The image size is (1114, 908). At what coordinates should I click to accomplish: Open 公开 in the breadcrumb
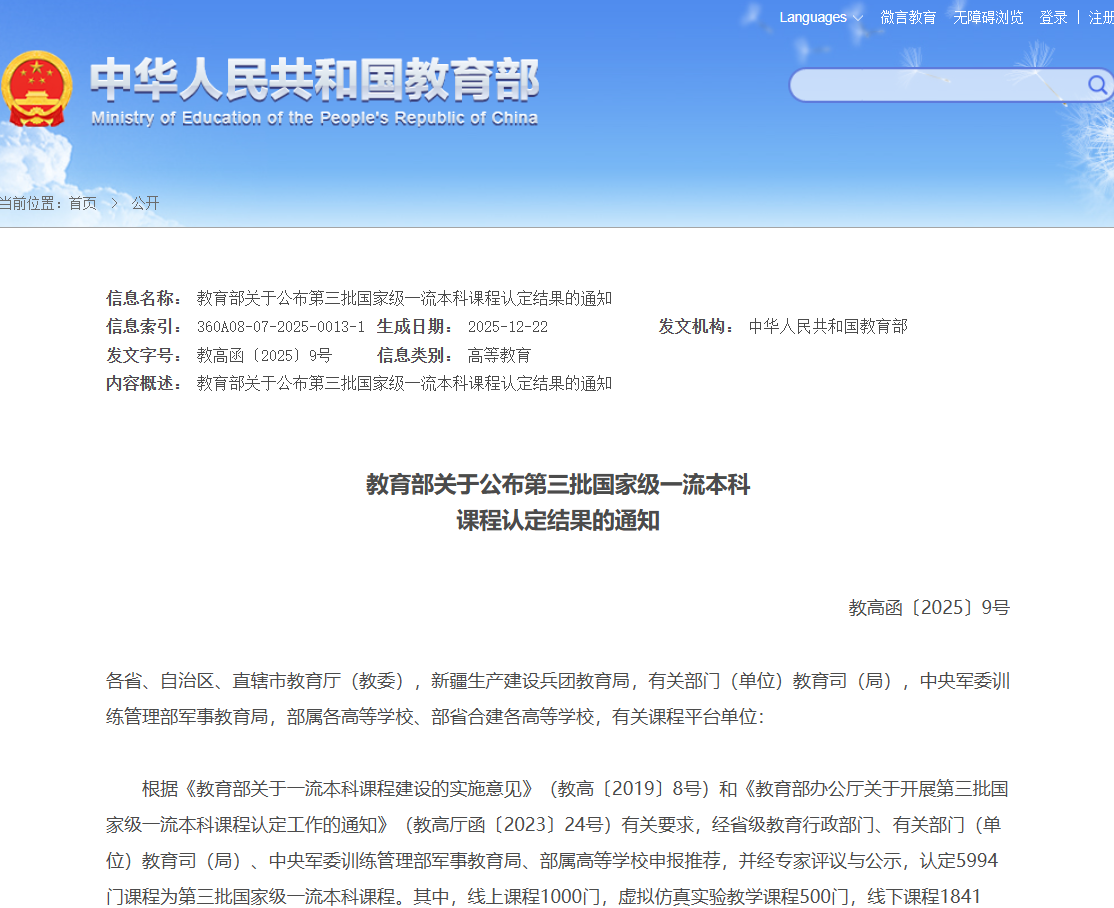[x=145, y=203]
